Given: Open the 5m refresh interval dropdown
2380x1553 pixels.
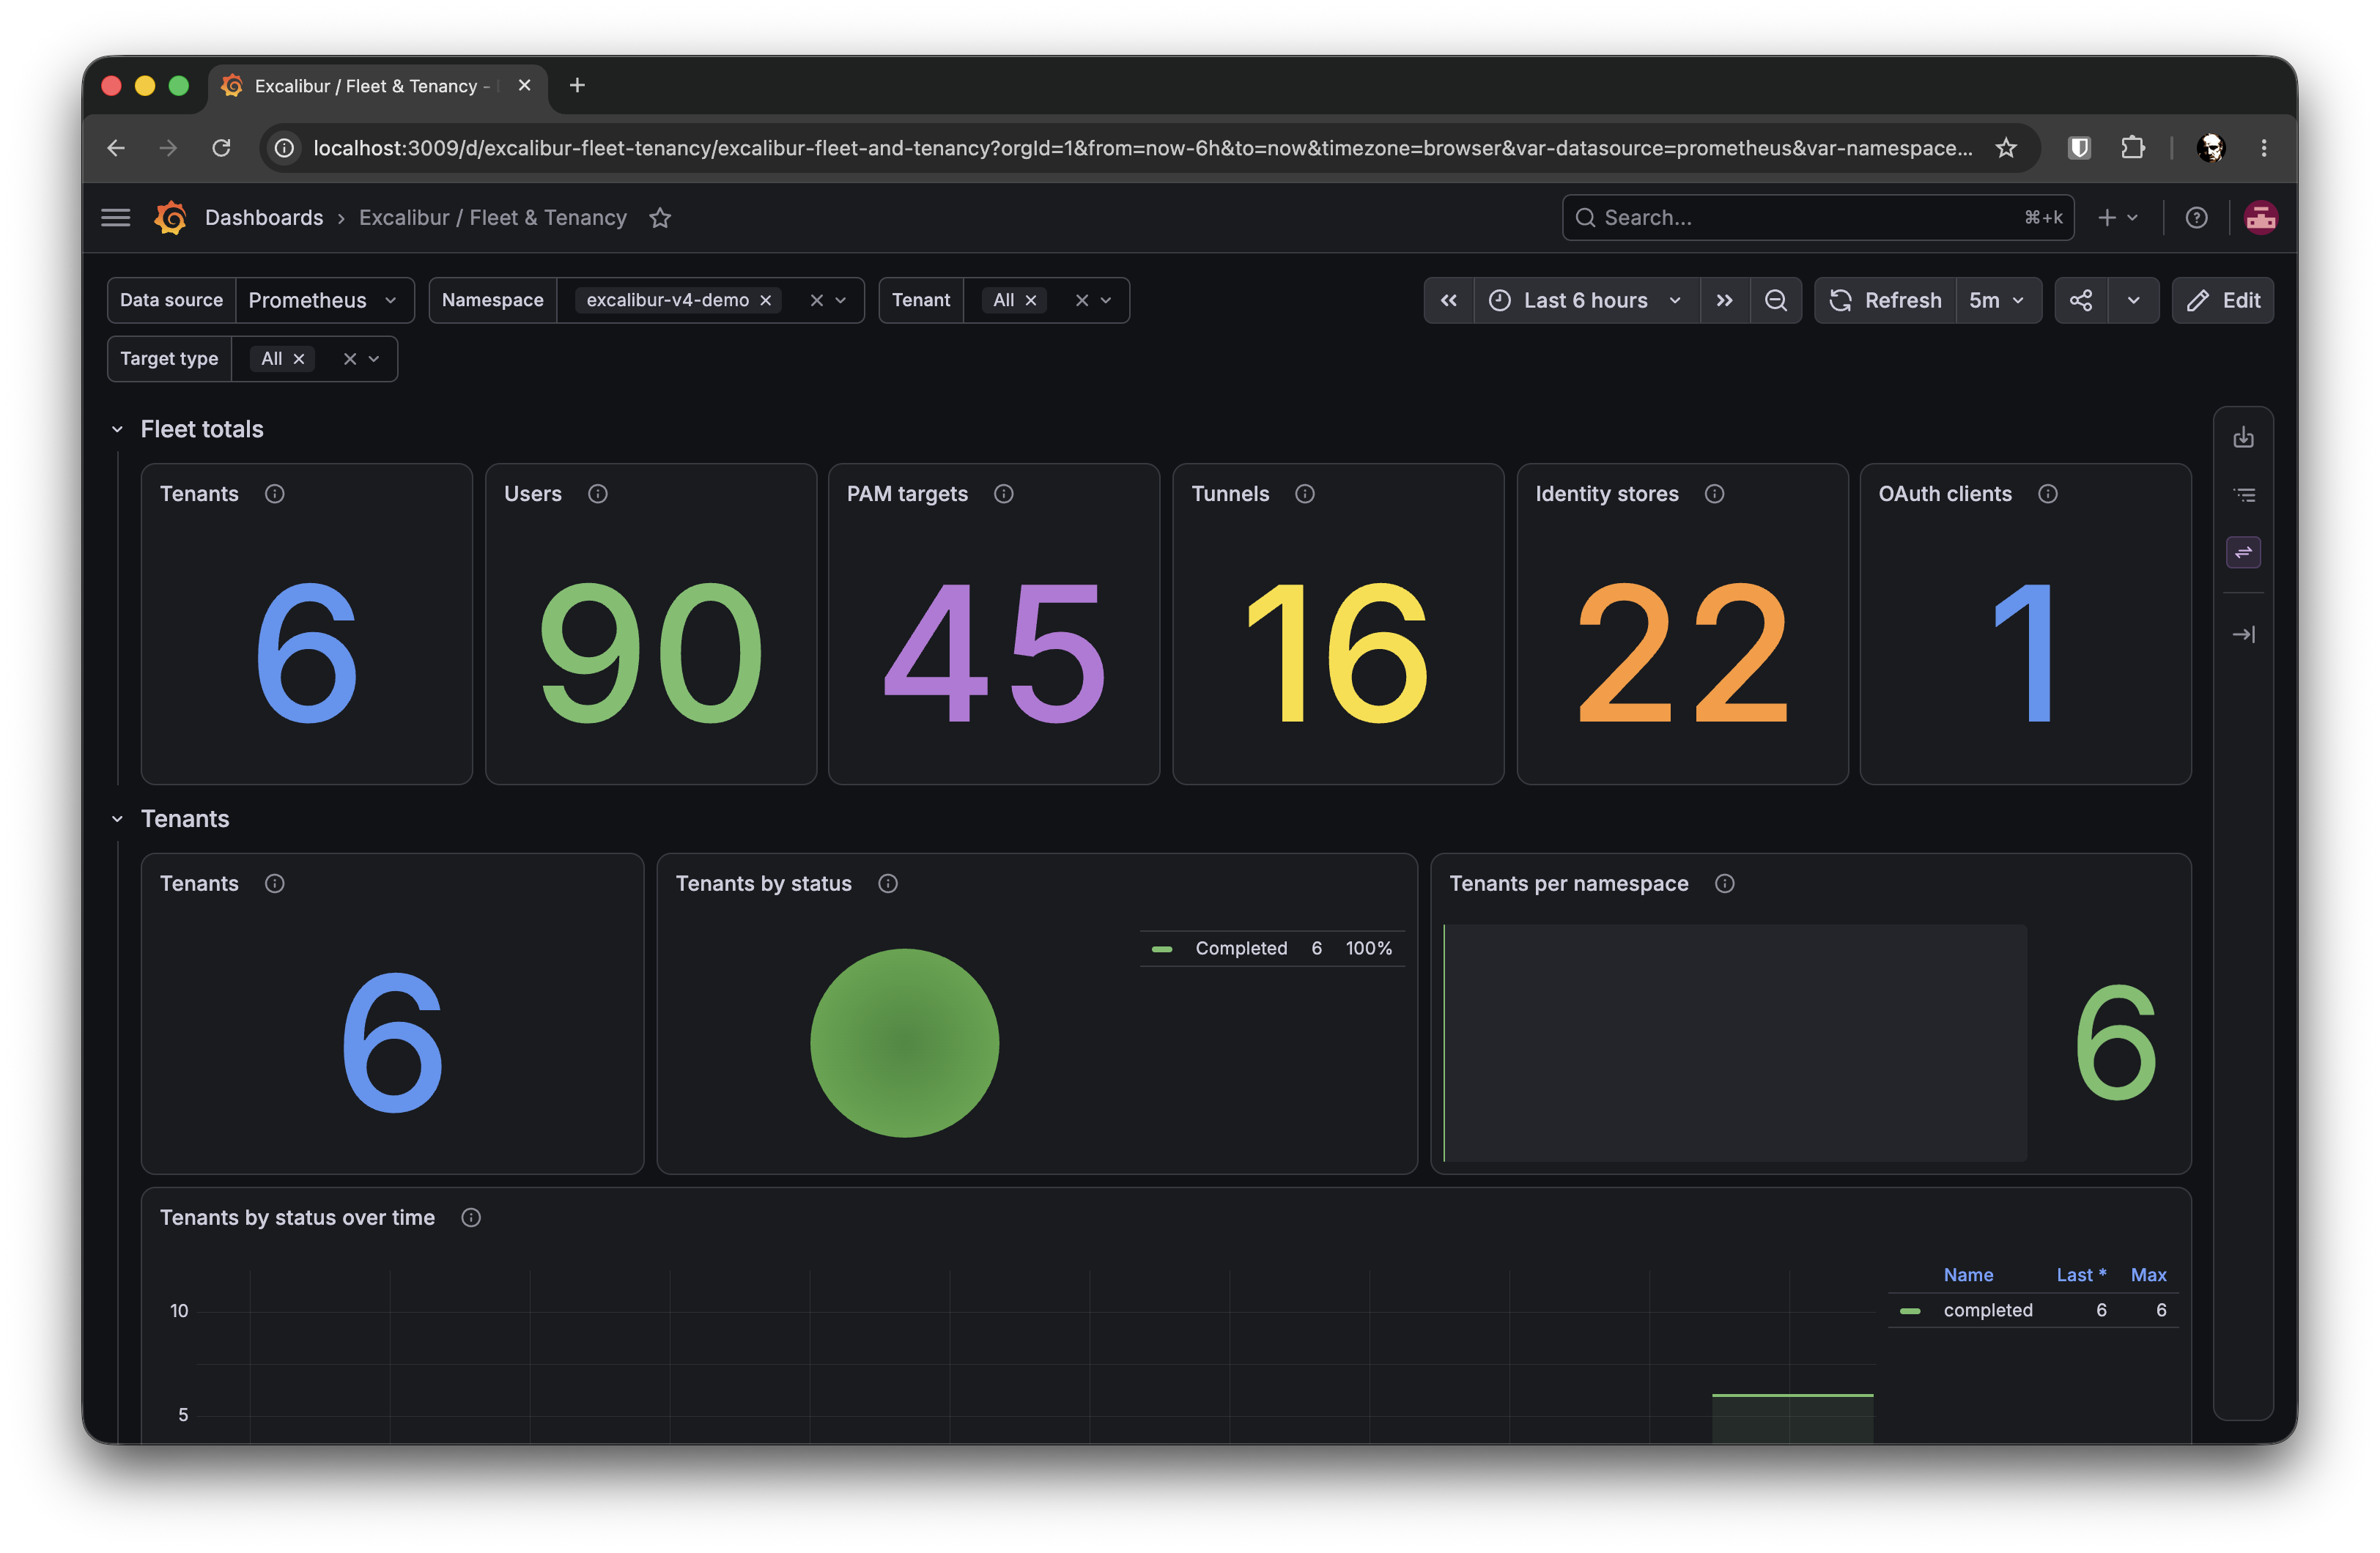Looking at the screenshot, I should tap(1998, 300).
